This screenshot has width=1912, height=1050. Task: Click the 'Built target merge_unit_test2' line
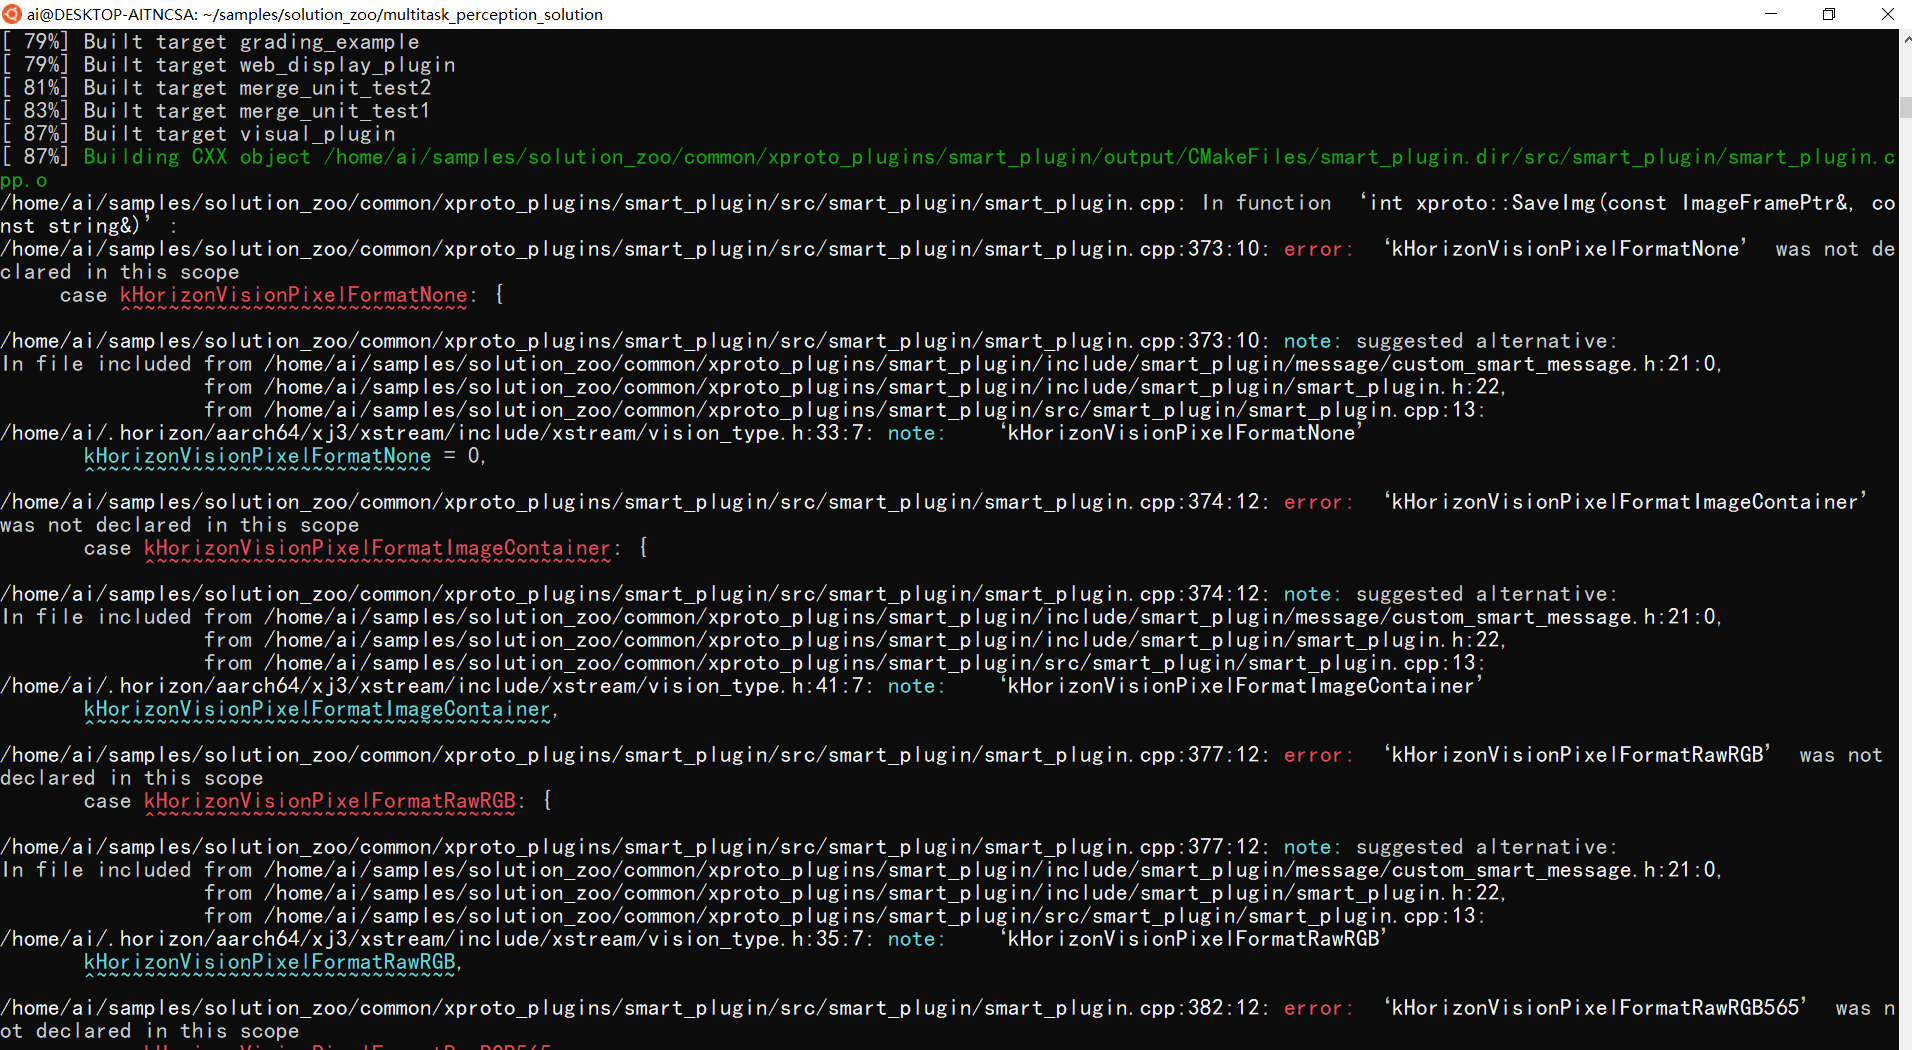pyautogui.click(x=257, y=88)
